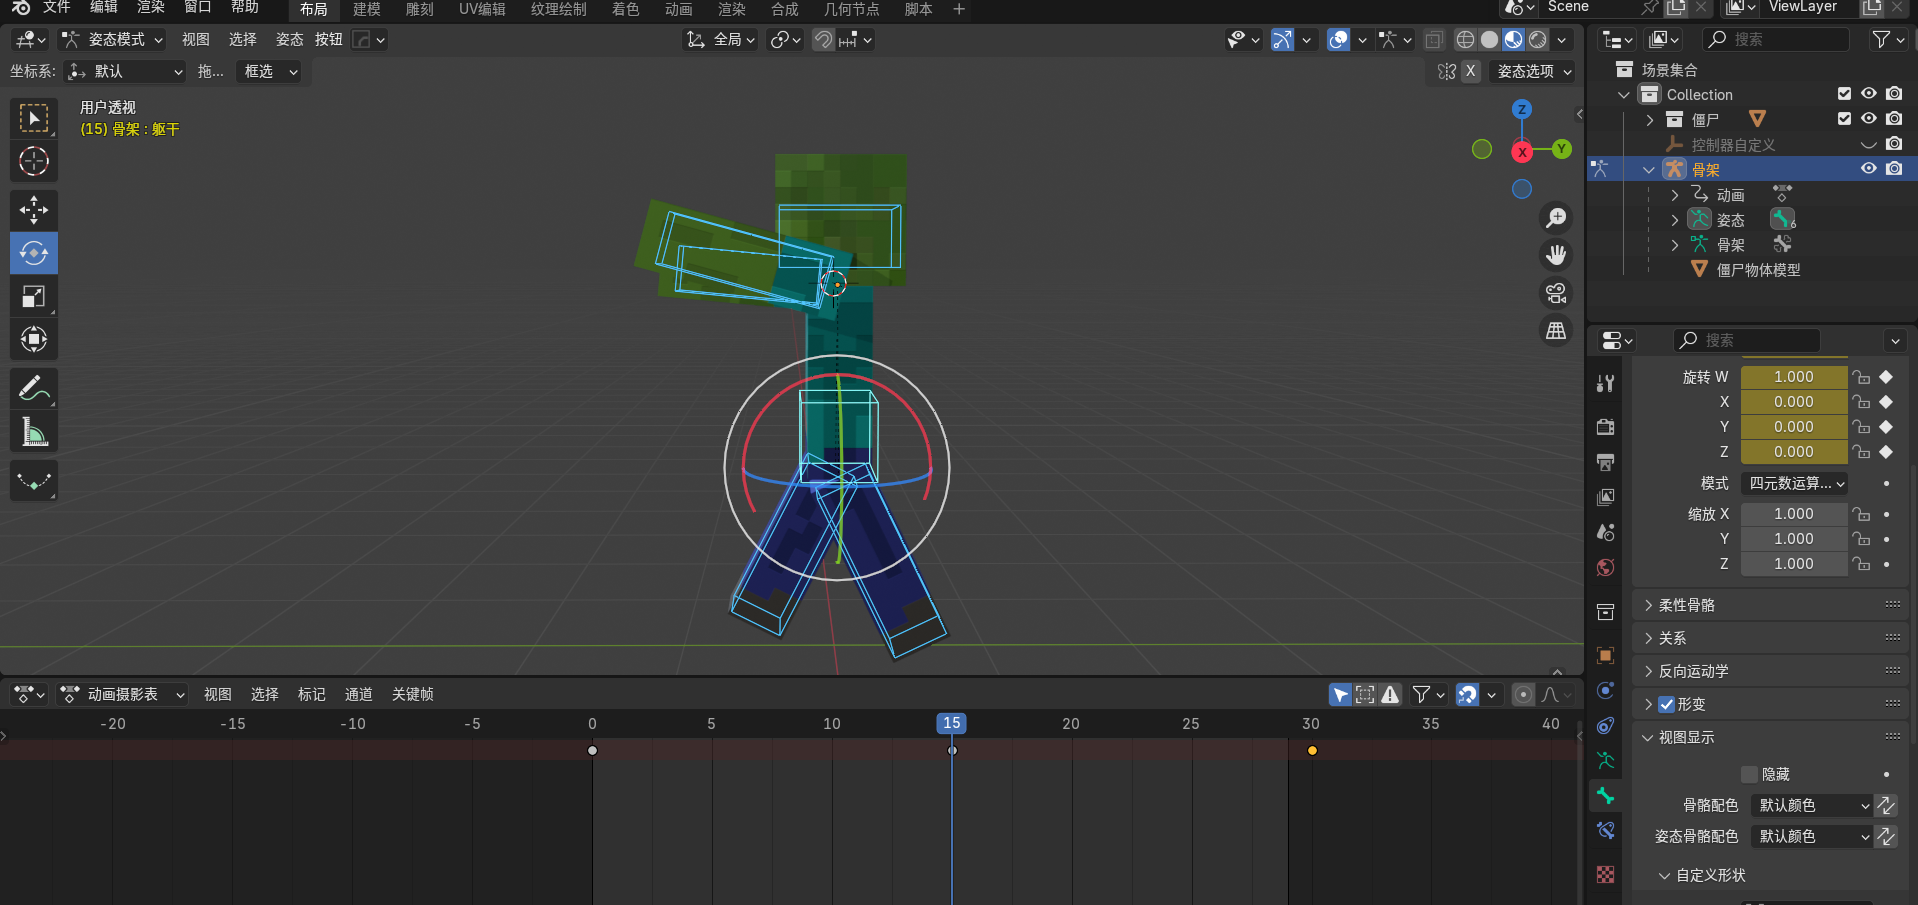The height and width of the screenshot is (905, 1918).
Task: Click the viewport zoom magnifier icon
Action: click(x=1556, y=218)
